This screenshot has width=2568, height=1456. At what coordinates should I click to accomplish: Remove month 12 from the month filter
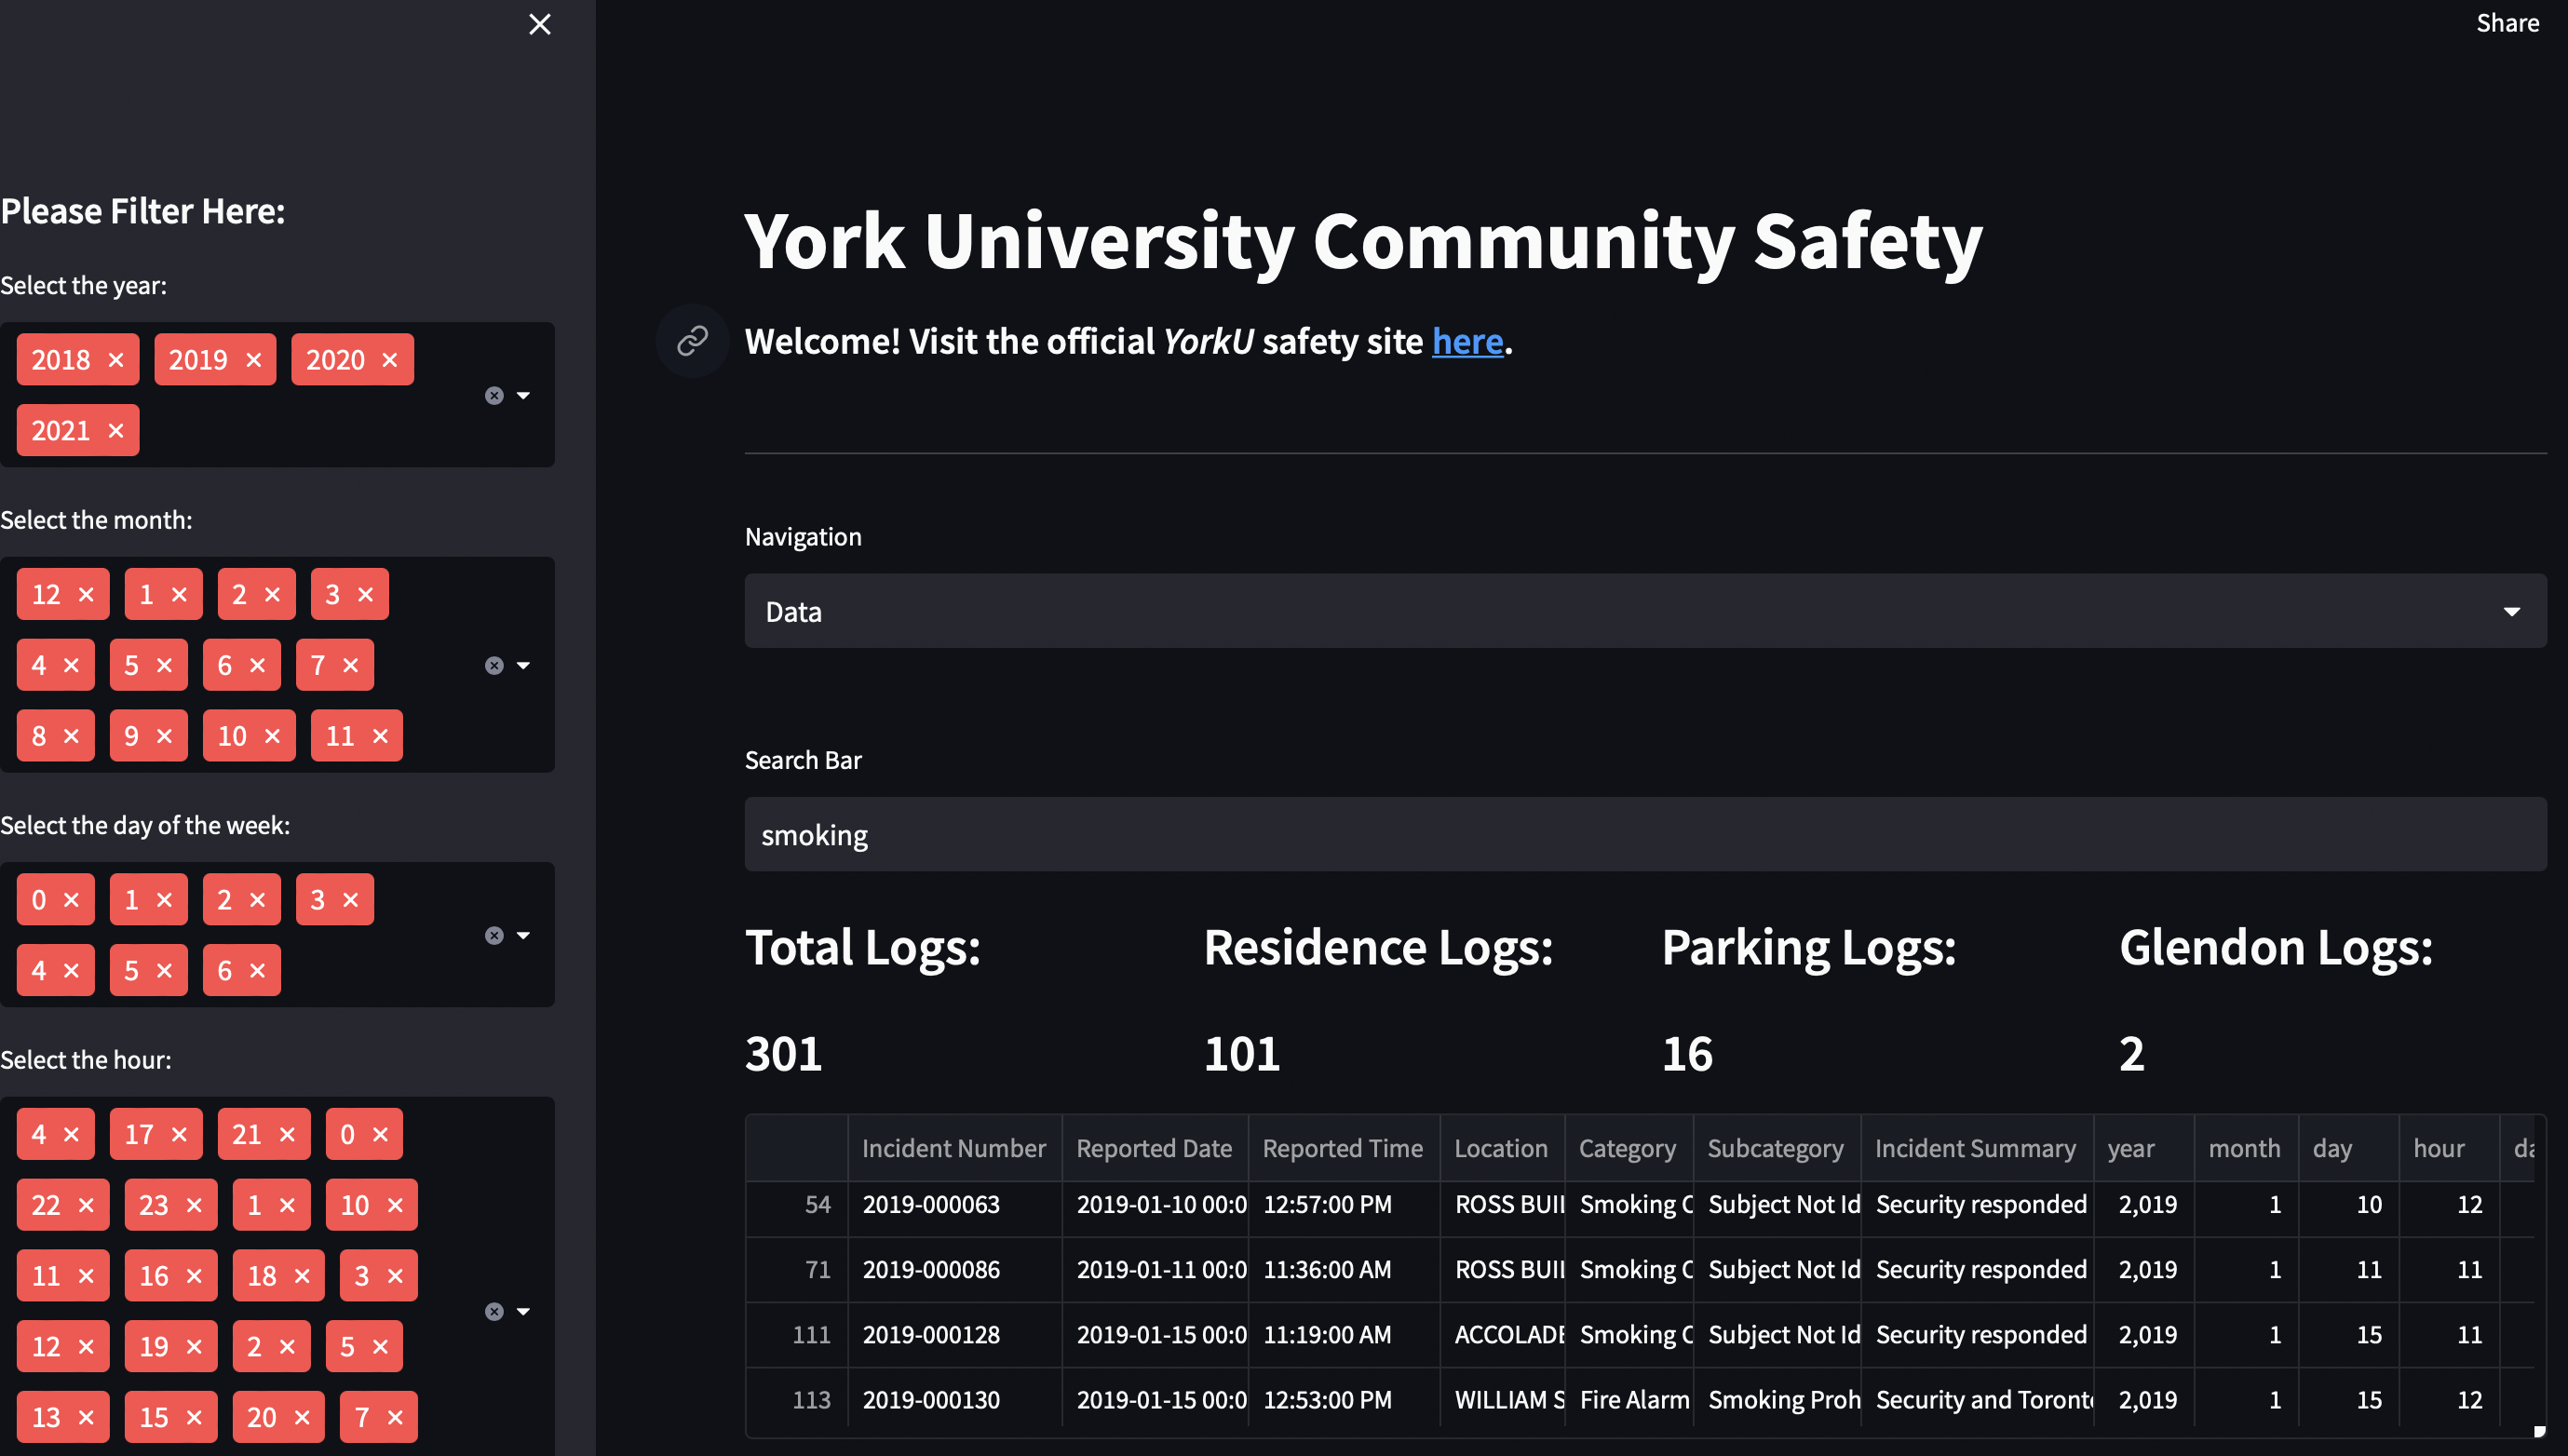(86, 595)
